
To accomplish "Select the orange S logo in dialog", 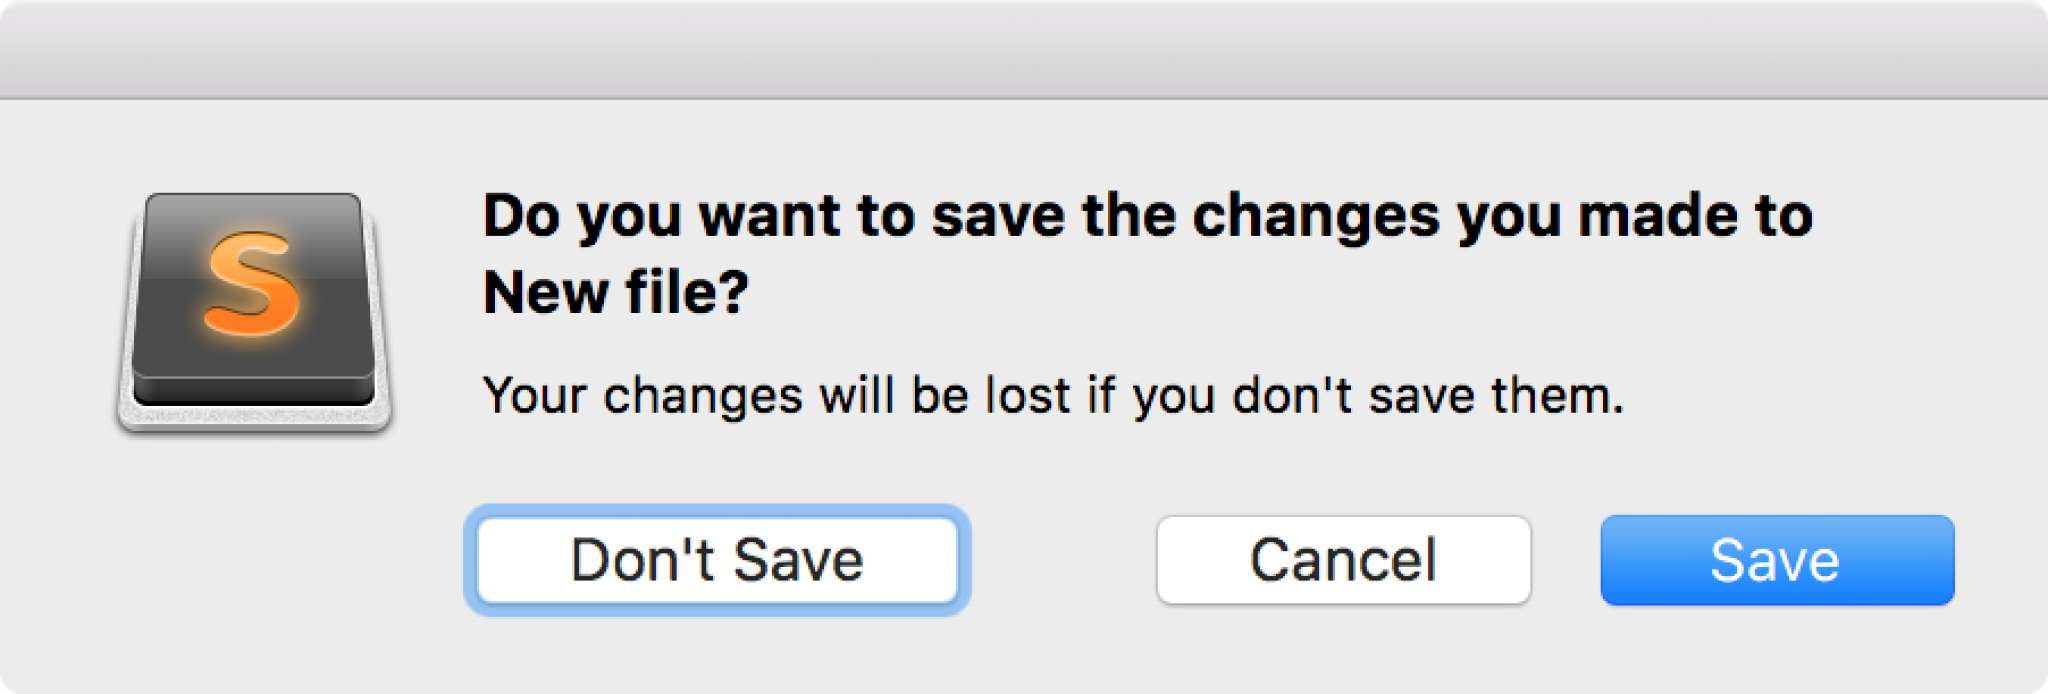I will point(252,284).
